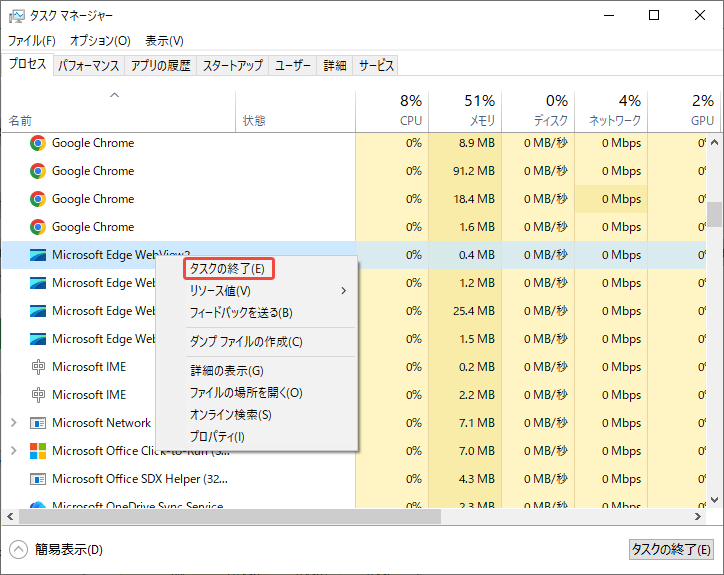Image resolution: width=724 pixels, height=575 pixels.
Task: Click the sort arrow above the 名前 column
Action: (115, 95)
